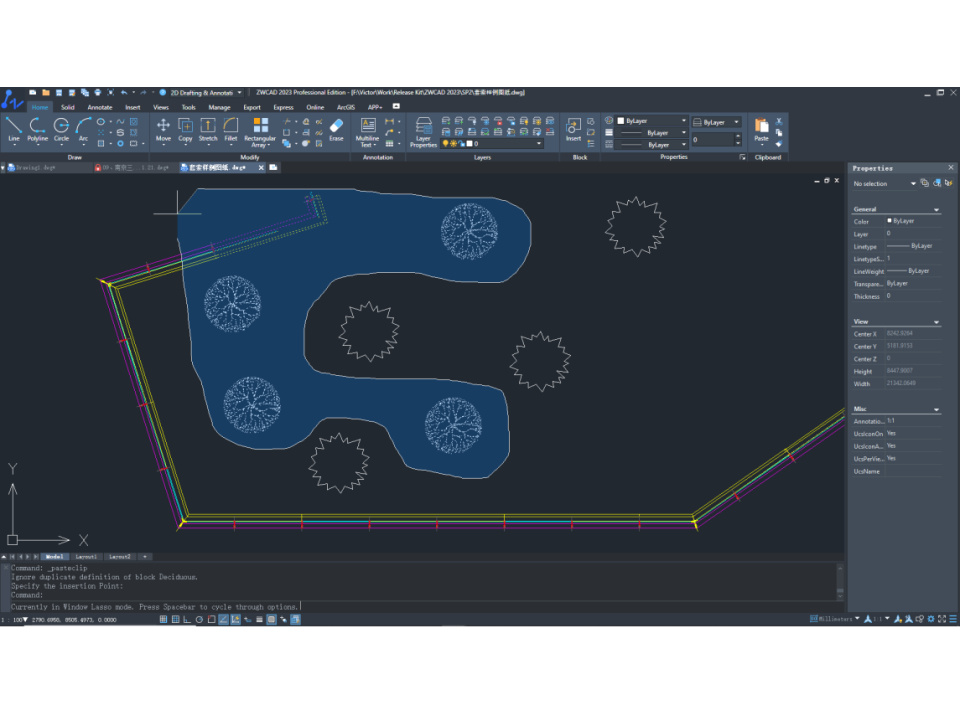
Task: Click the Open folder icon in quick access toolbar
Action: [46, 92]
